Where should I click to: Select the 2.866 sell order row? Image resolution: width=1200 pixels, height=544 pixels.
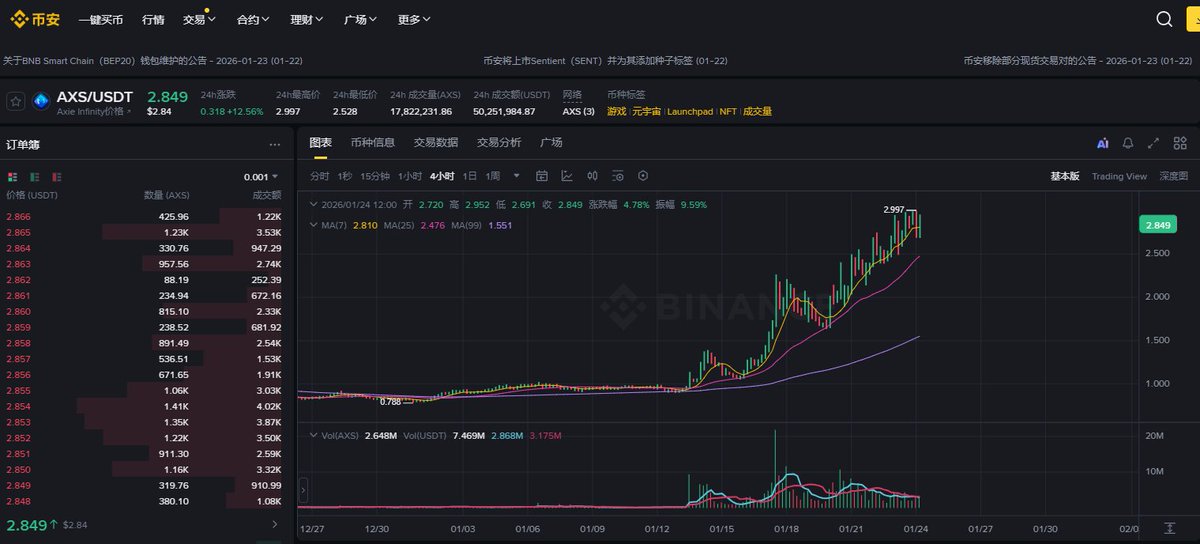point(147,216)
